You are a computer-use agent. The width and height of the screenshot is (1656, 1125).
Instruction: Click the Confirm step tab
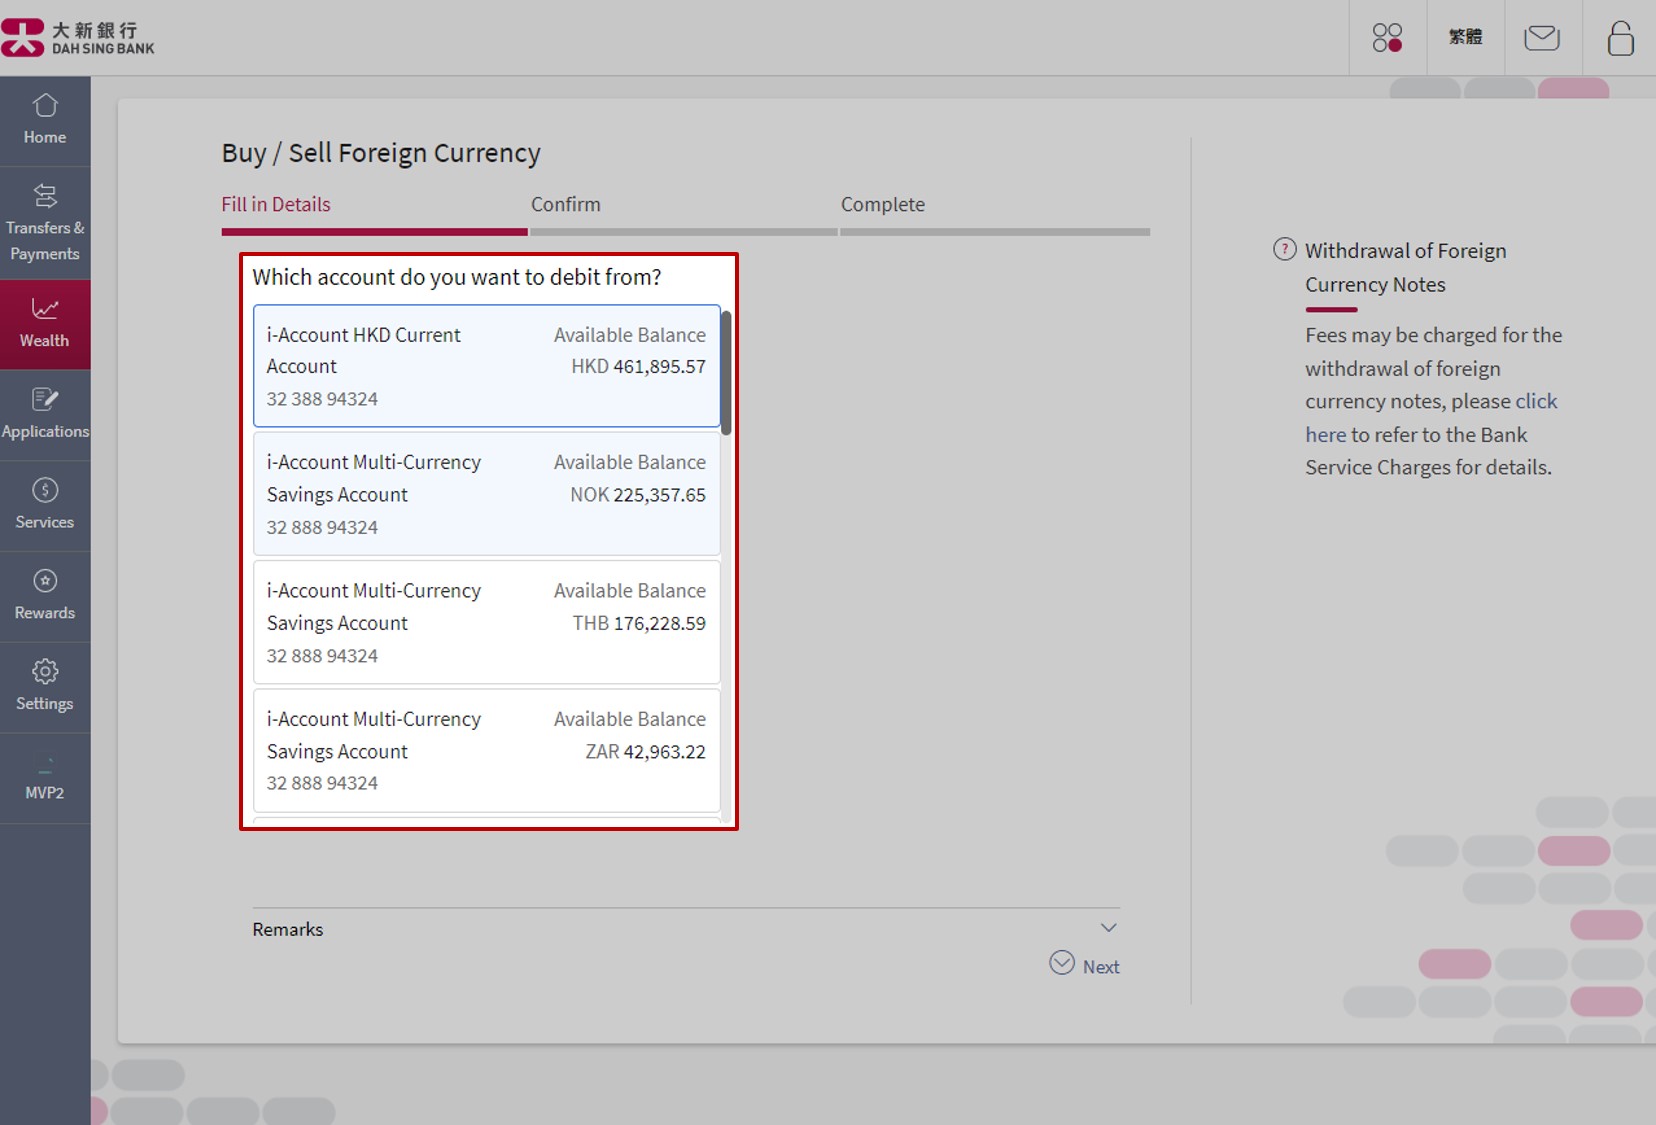566,204
